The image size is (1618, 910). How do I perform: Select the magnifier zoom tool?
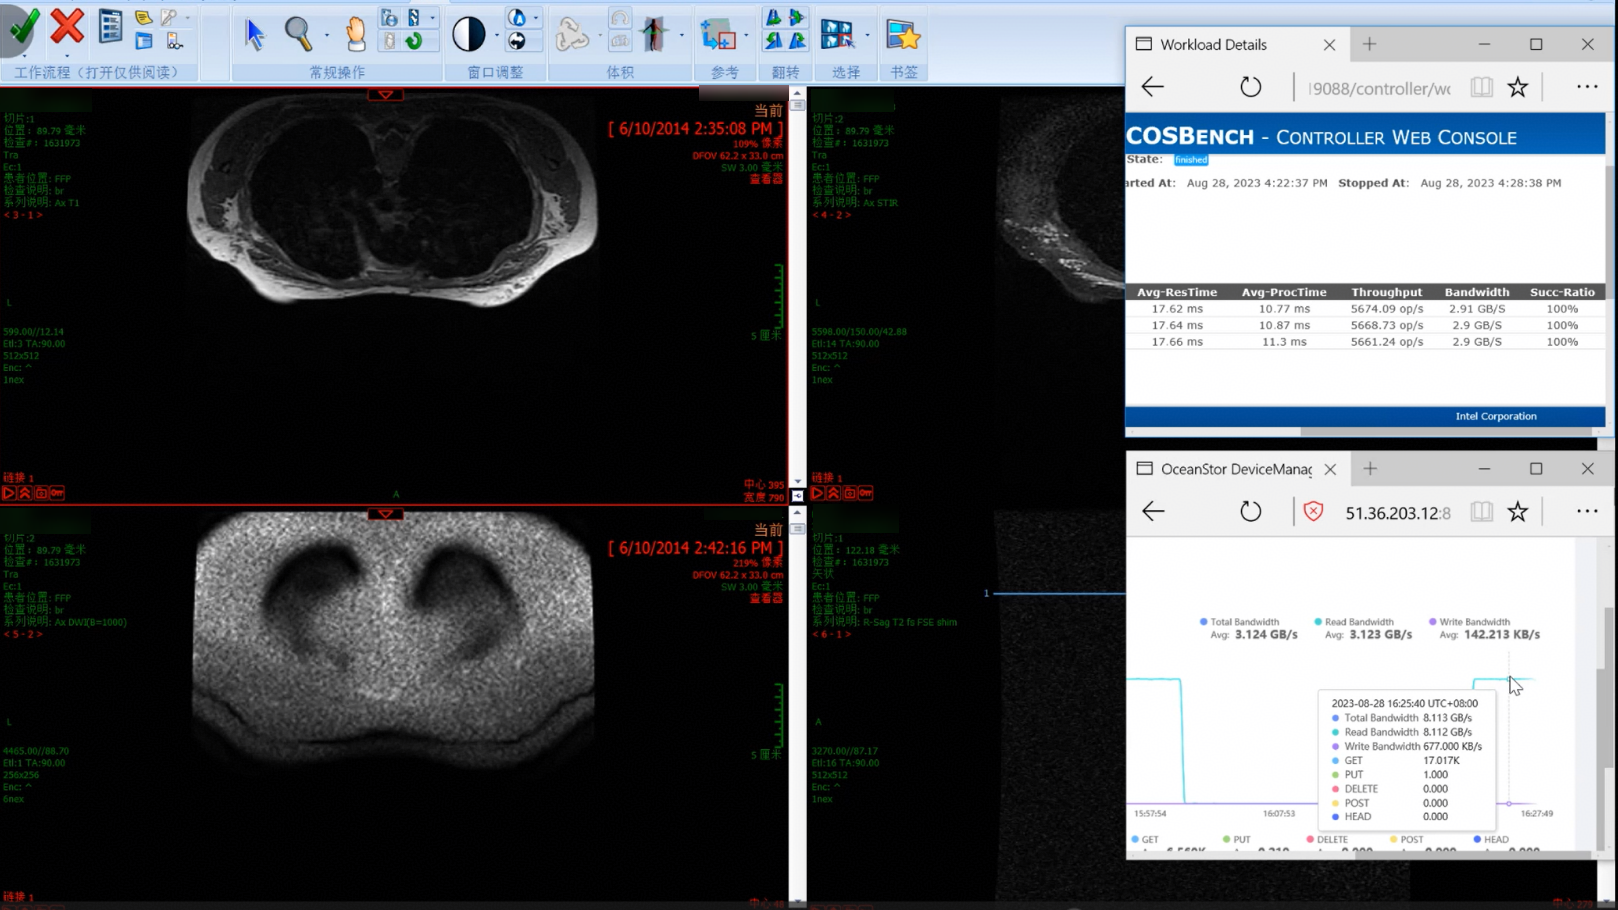pyautogui.click(x=298, y=34)
